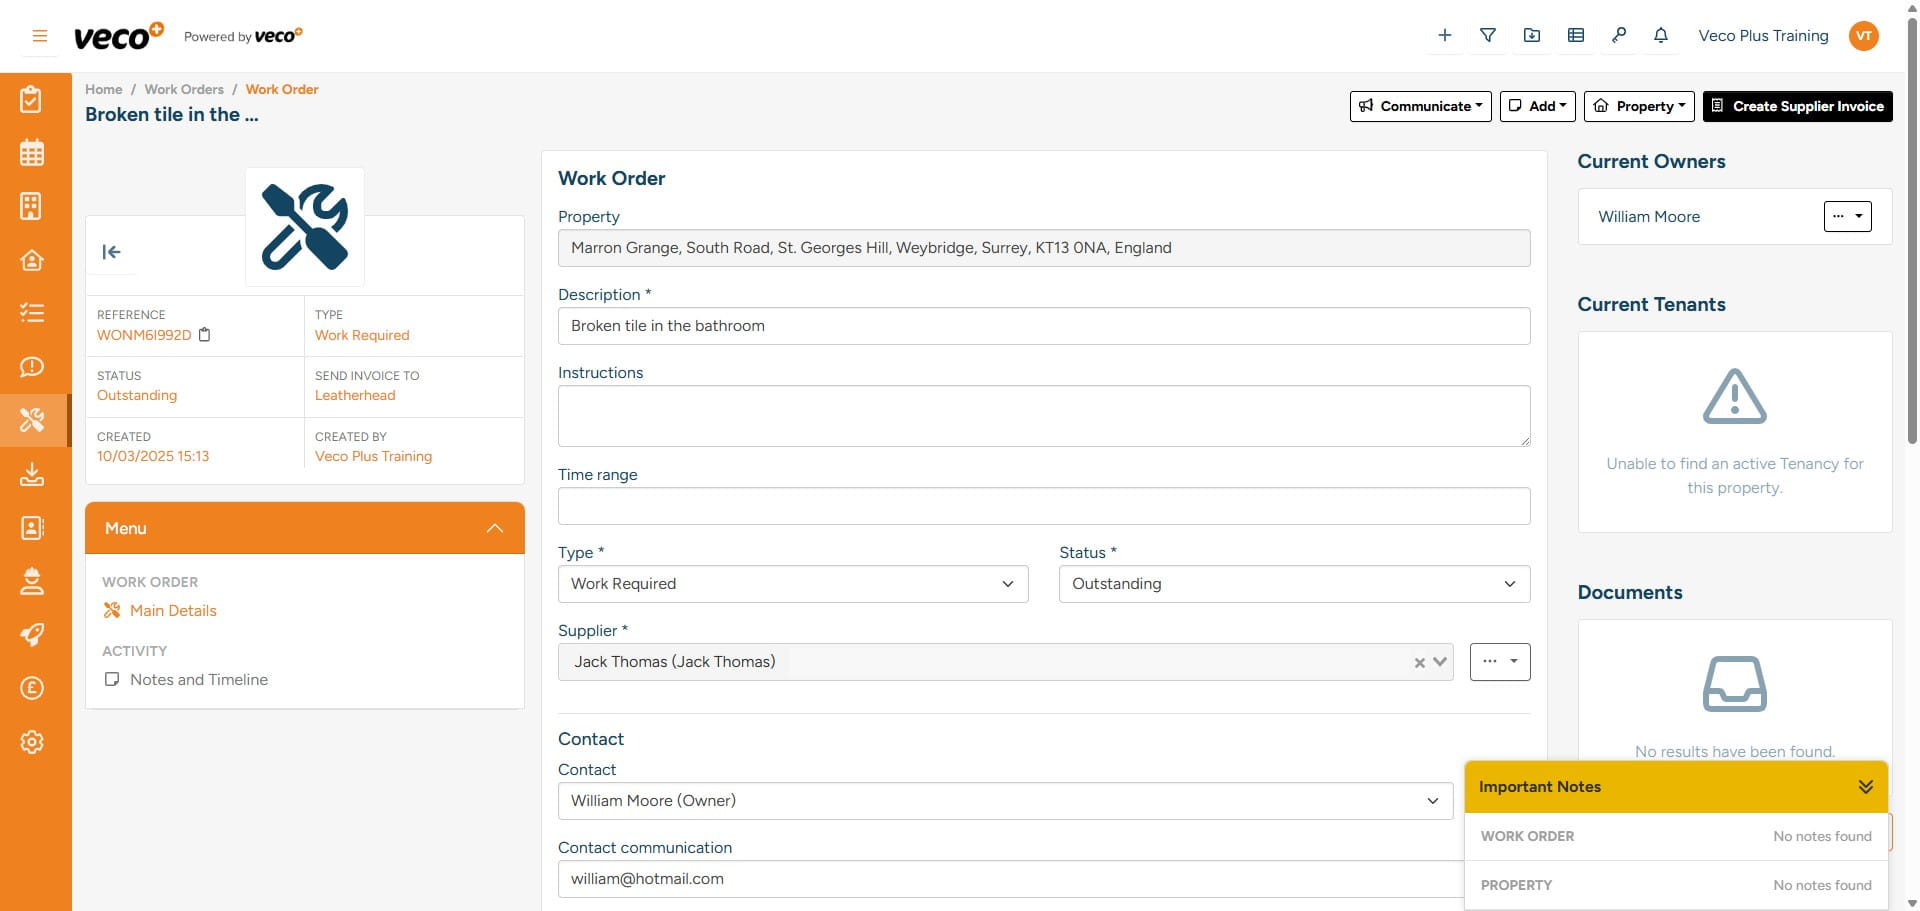Screen dimensions: 1920x911
Task: Click the hamburger menu icon
Action: pyautogui.click(x=40, y=36)
